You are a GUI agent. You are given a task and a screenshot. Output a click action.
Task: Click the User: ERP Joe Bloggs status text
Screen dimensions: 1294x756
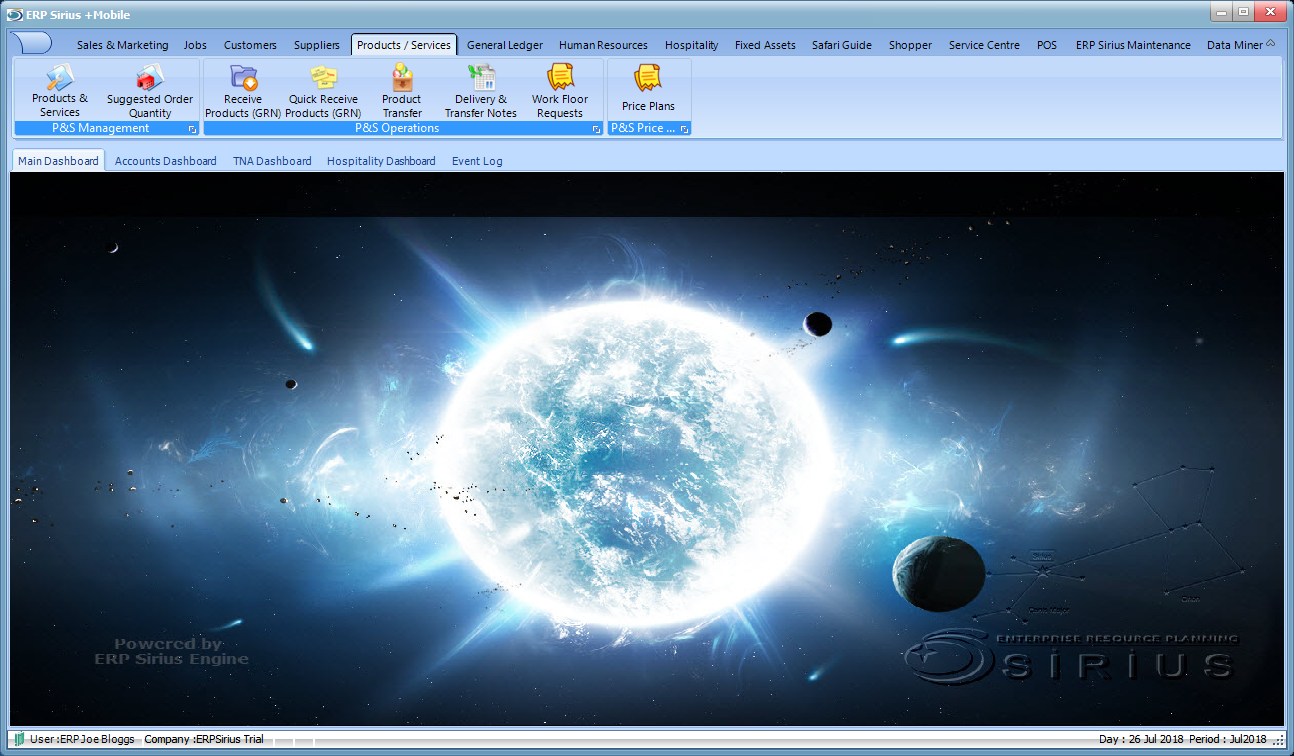tap(82, 739)
